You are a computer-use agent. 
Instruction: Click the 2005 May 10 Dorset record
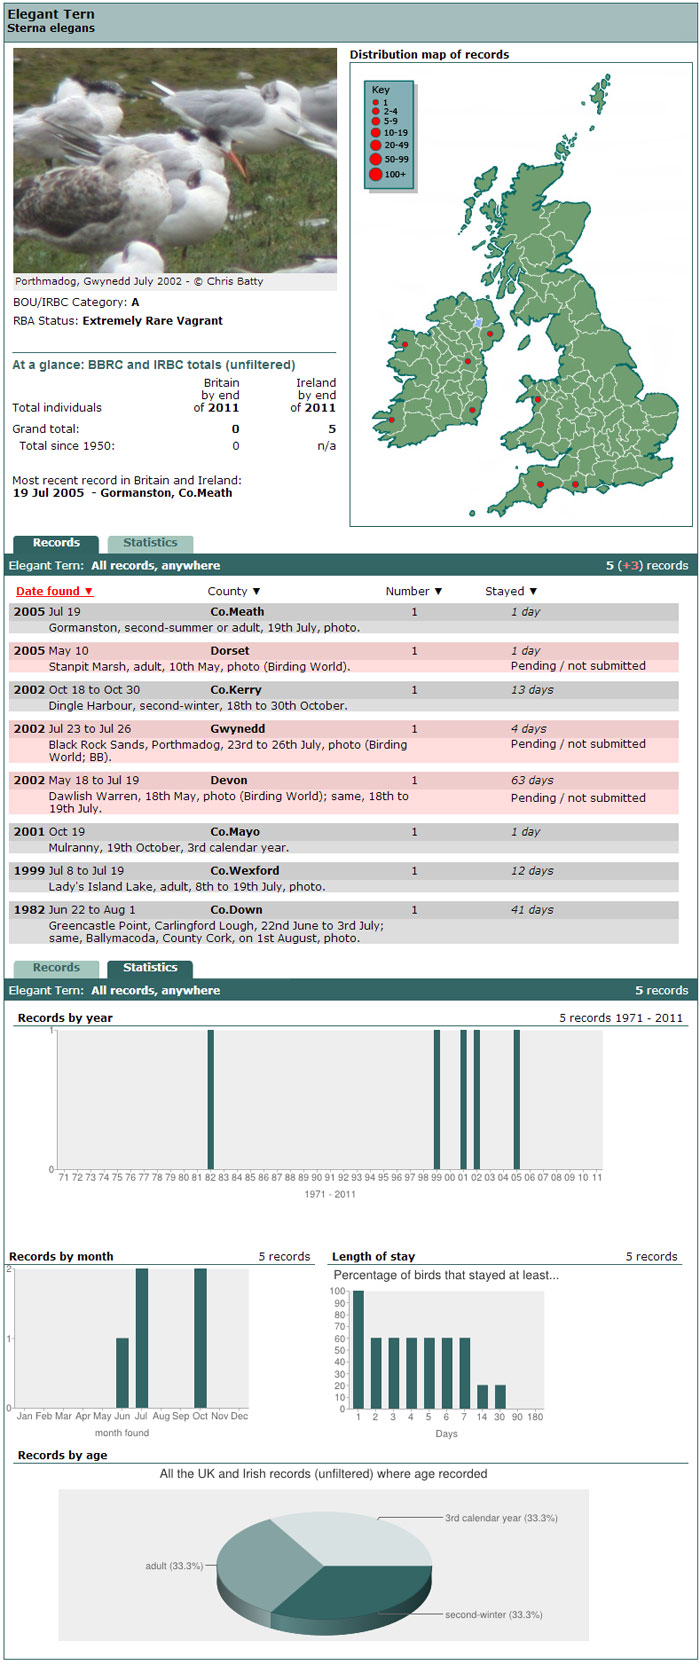pyautogui.click(x=343, y=658)
